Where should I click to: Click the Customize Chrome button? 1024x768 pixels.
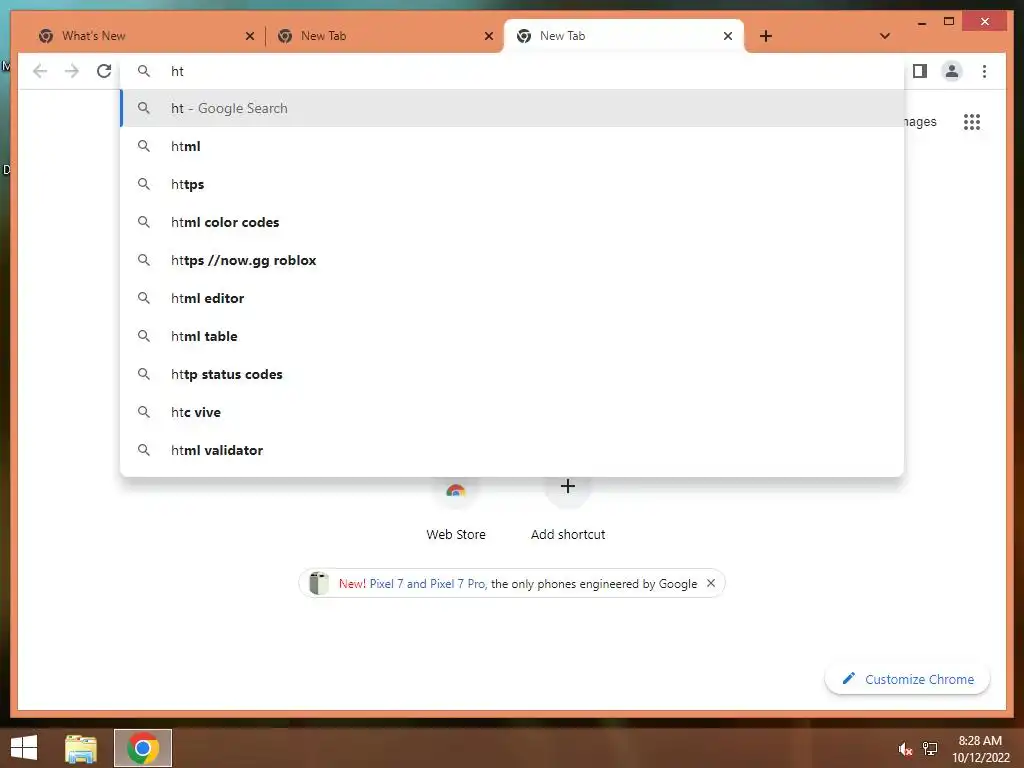click(908, 679)
